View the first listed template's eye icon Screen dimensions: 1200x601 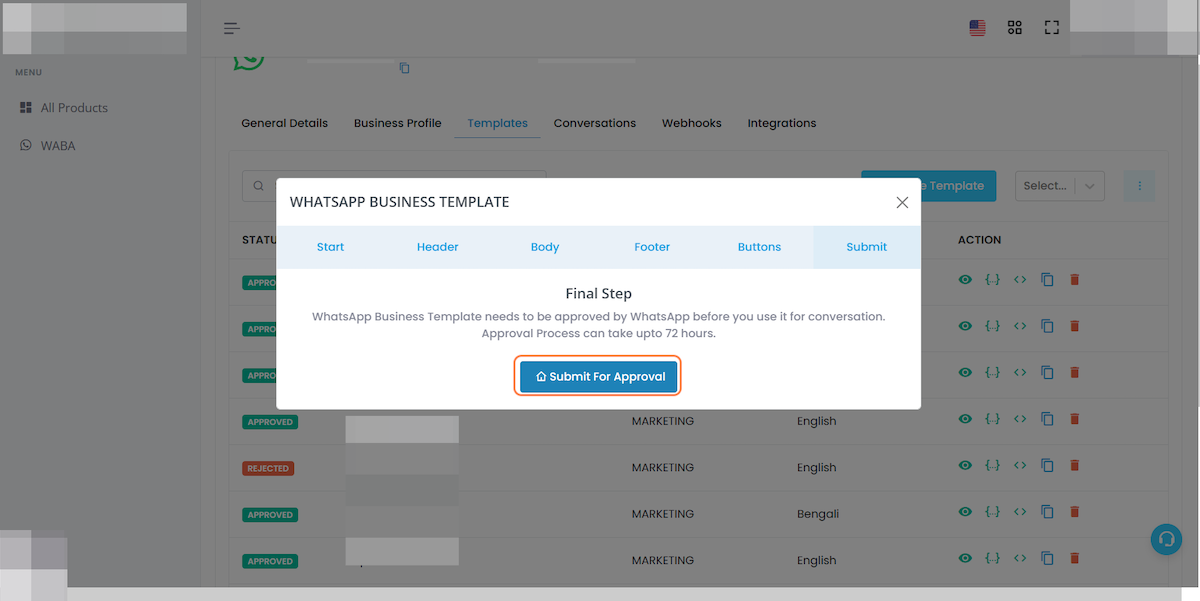tap(965, 280)
